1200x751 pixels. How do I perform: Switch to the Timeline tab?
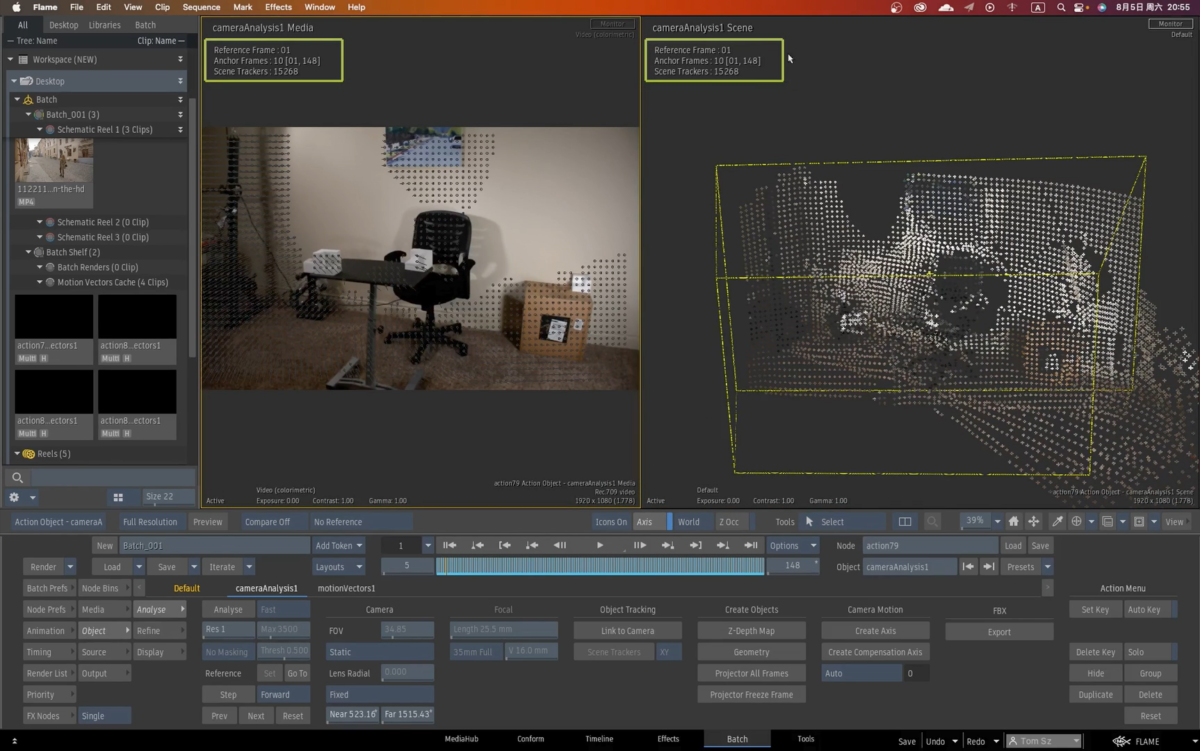[x=599, y=739]
